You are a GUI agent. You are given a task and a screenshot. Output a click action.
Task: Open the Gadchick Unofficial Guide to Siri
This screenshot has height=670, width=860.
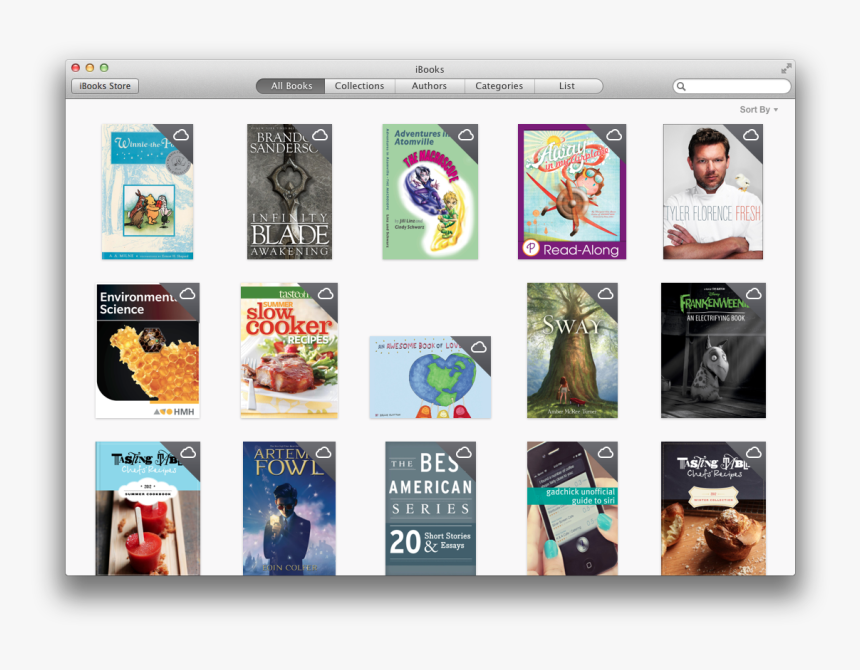click(571, 508)
